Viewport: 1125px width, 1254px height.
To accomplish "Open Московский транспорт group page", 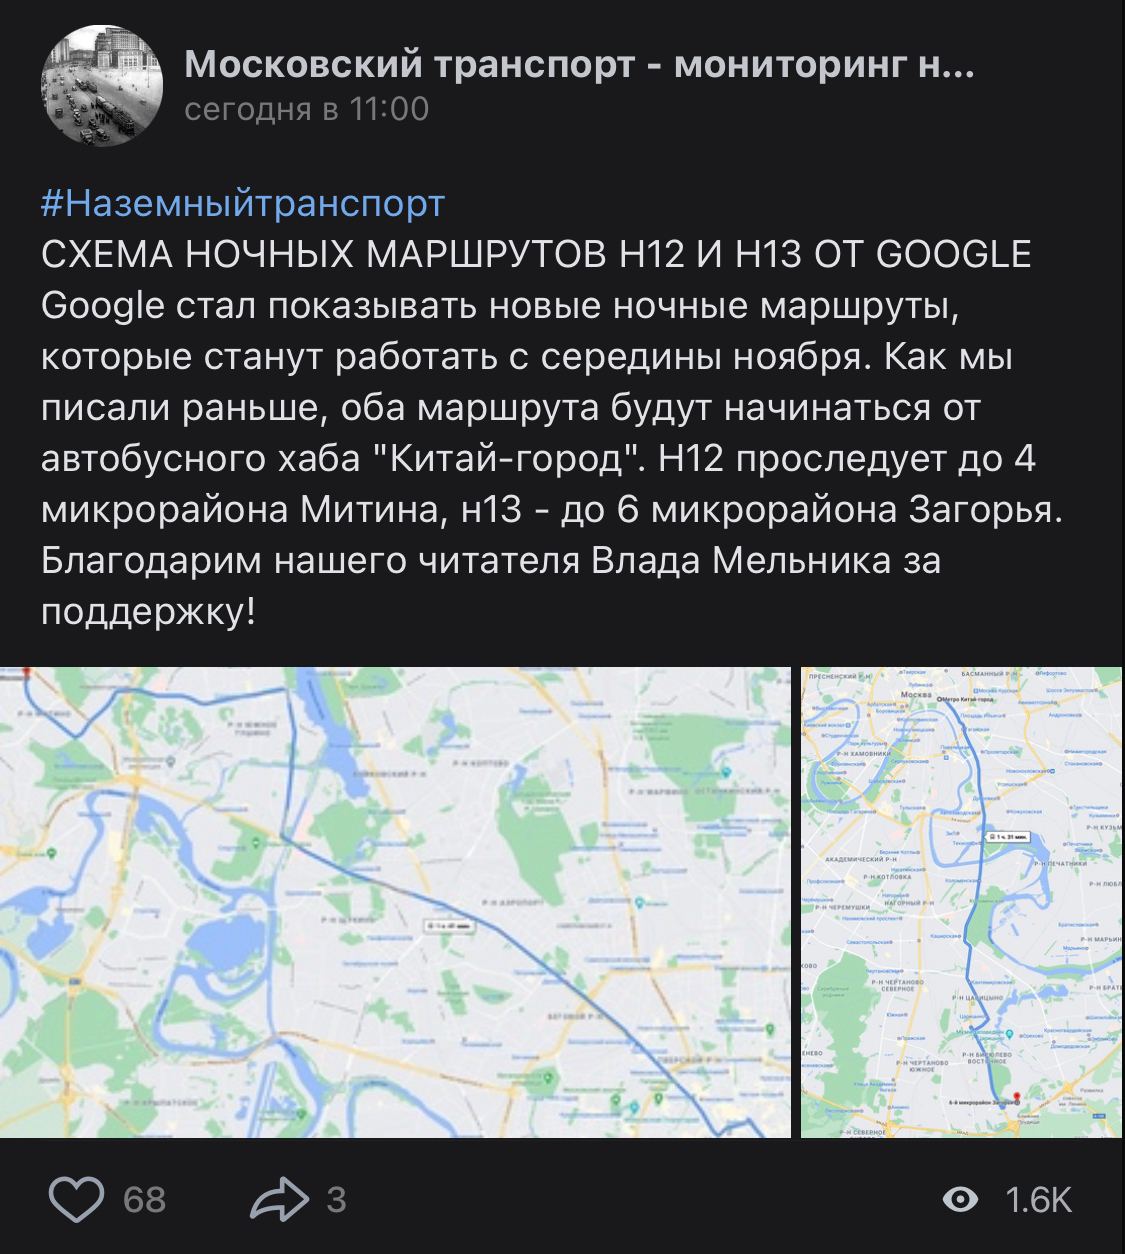I will [x=579, y=65].
